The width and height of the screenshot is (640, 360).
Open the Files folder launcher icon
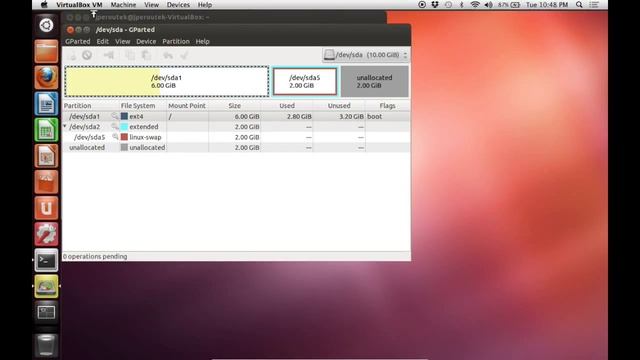(46, 51)
